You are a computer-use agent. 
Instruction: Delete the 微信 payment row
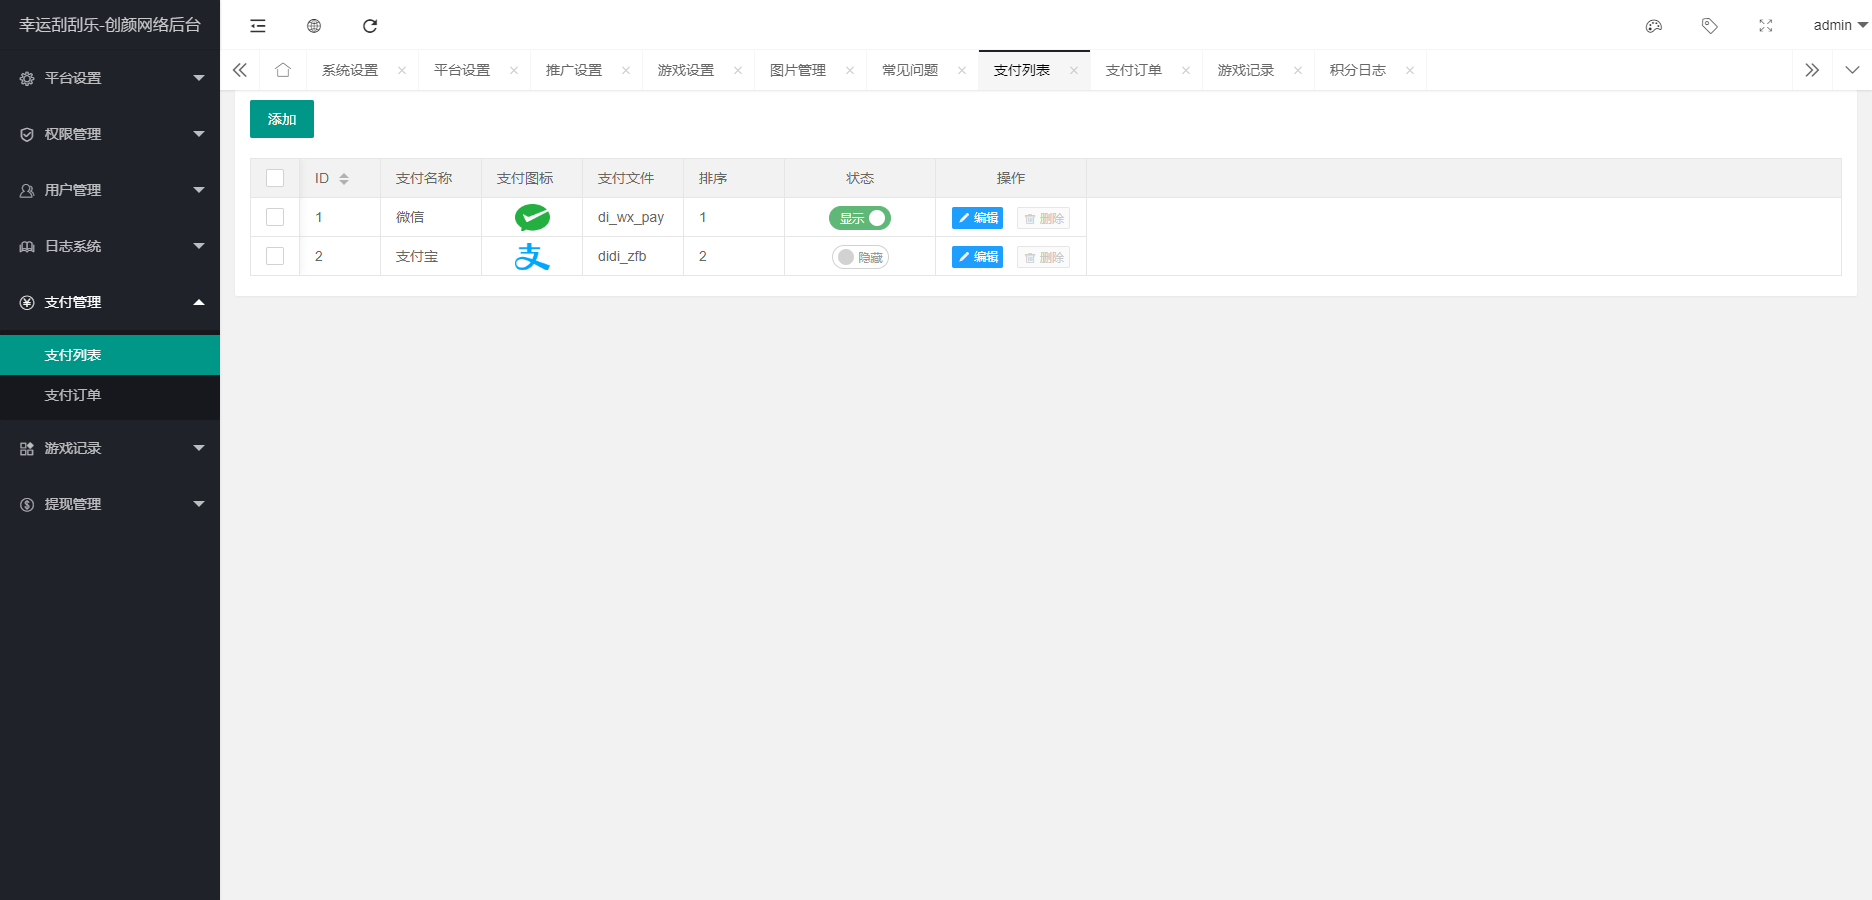(x=1043, y=218)
